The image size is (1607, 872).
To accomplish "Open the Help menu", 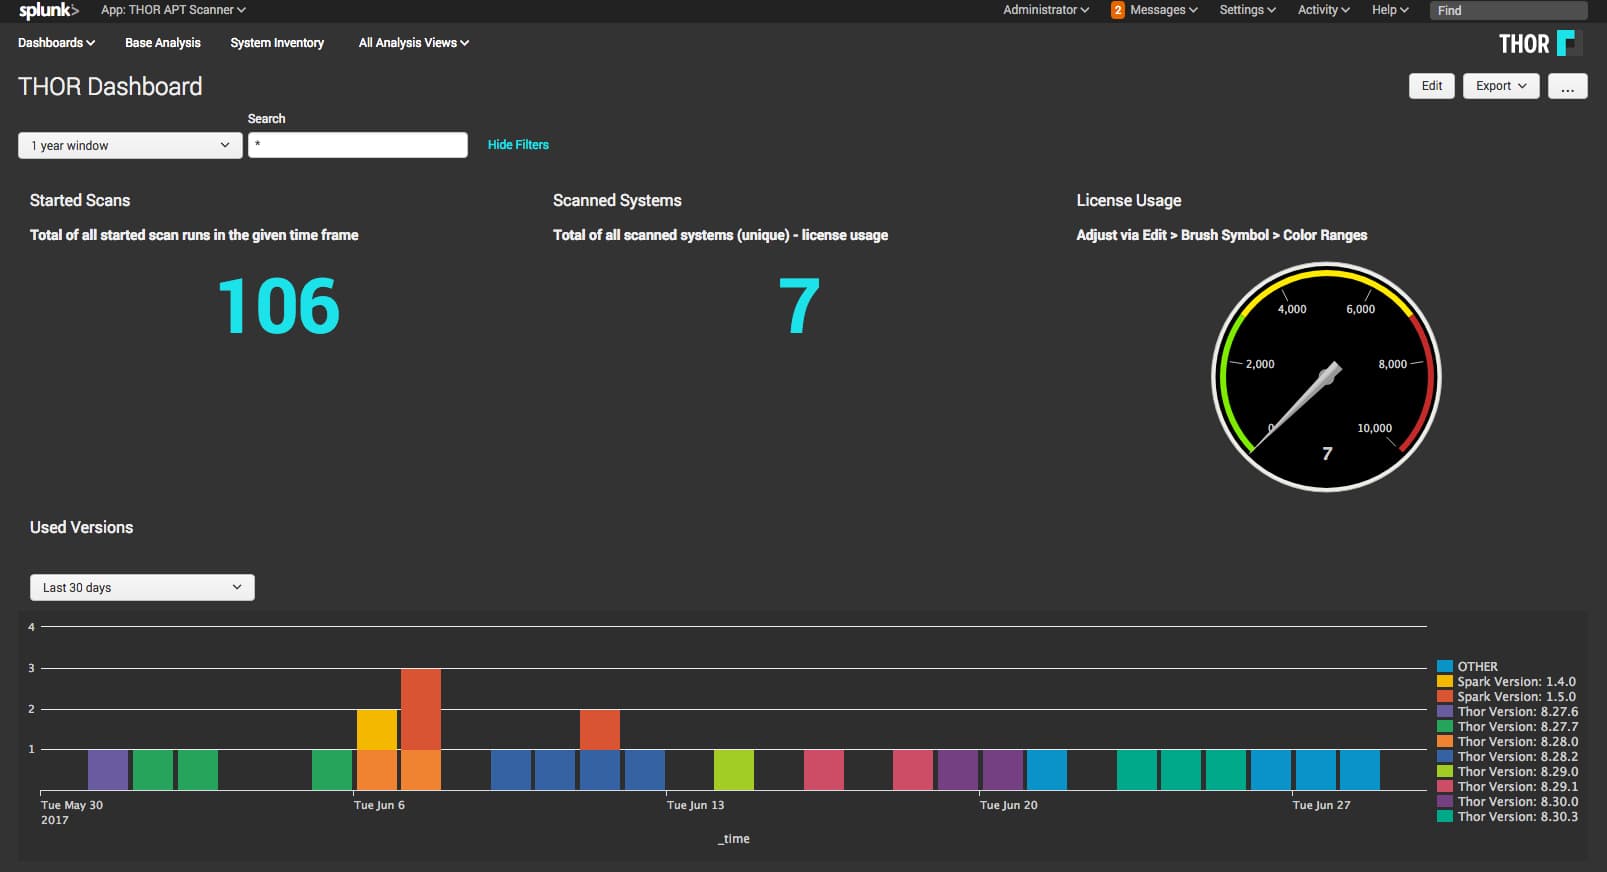I will pyautogui.click(x=1390, y=10).
